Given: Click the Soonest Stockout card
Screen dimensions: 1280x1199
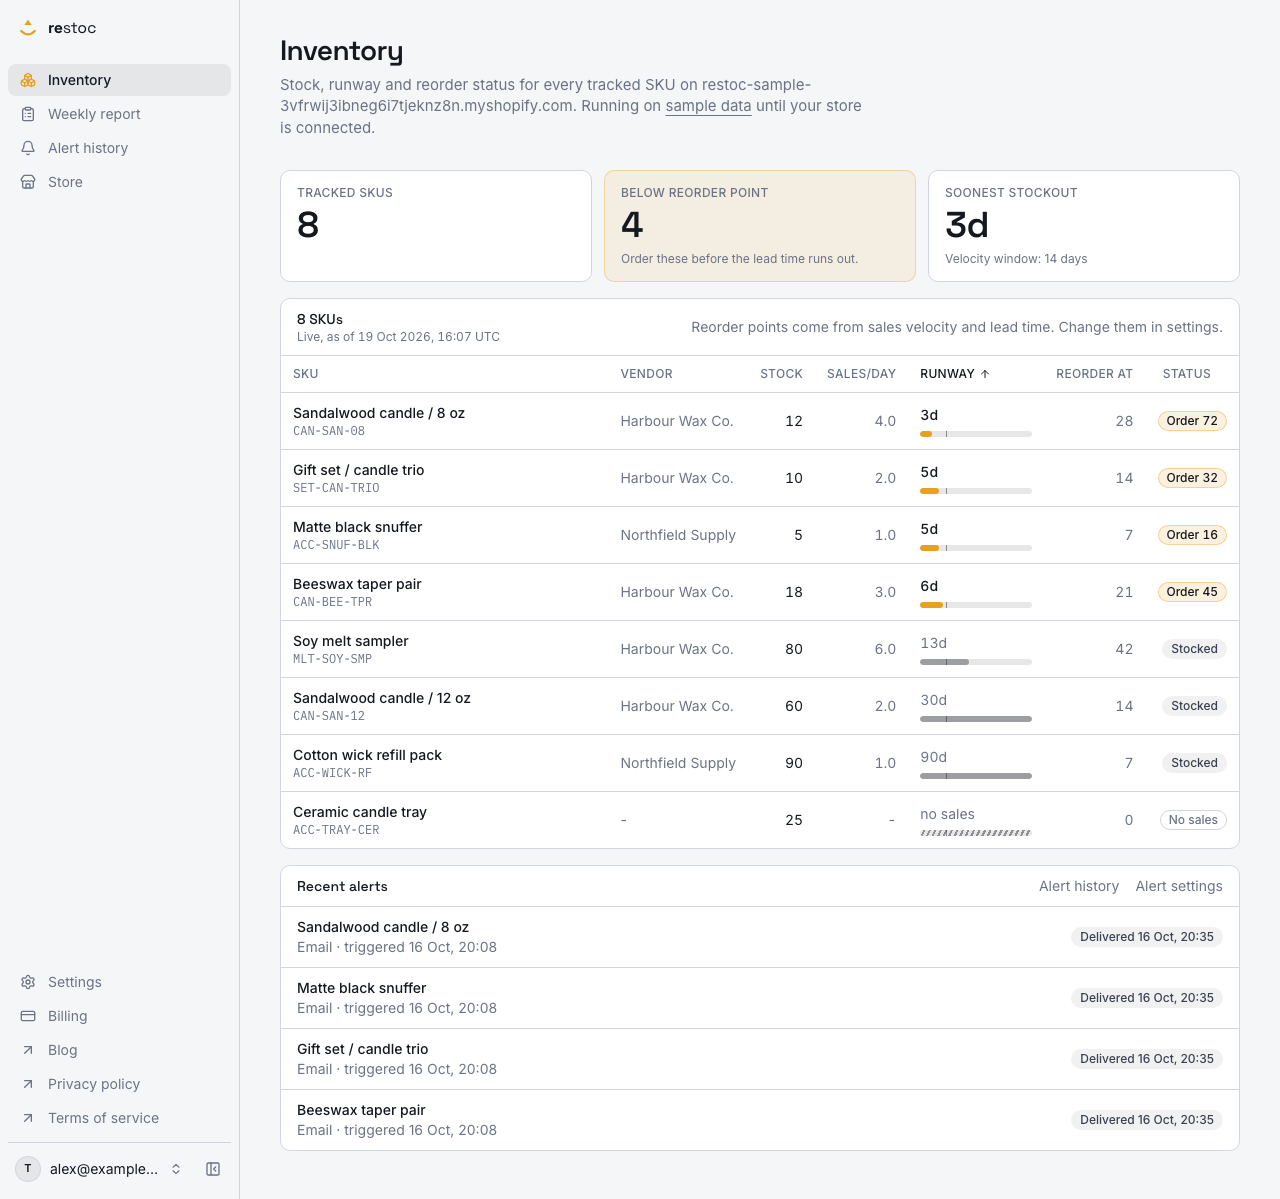Looking at the screenshot, I should pos(1084,226).
